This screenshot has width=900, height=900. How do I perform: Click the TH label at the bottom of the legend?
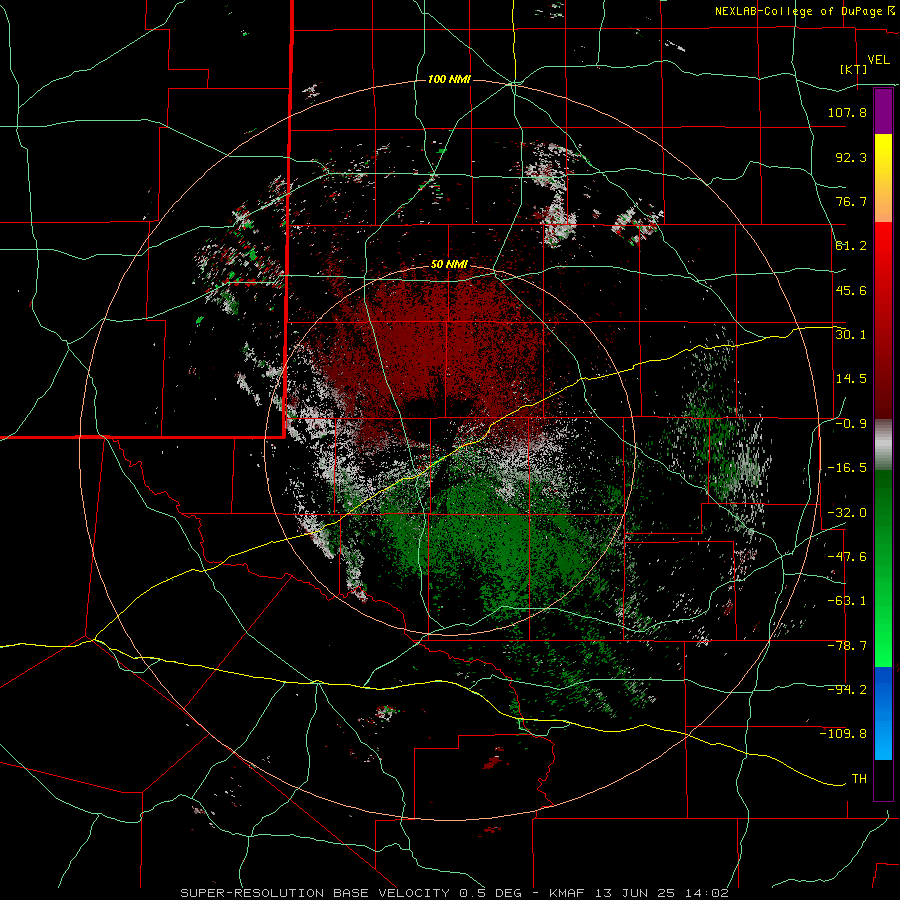[x=859, y=779]
